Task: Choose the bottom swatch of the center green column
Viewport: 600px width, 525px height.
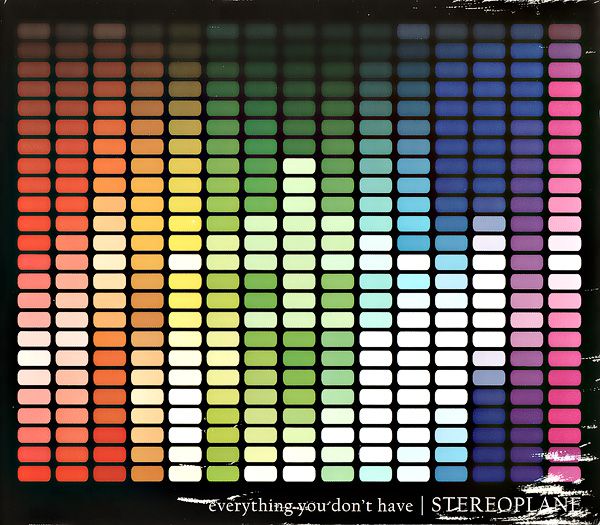Action: (x=299, y=473)
